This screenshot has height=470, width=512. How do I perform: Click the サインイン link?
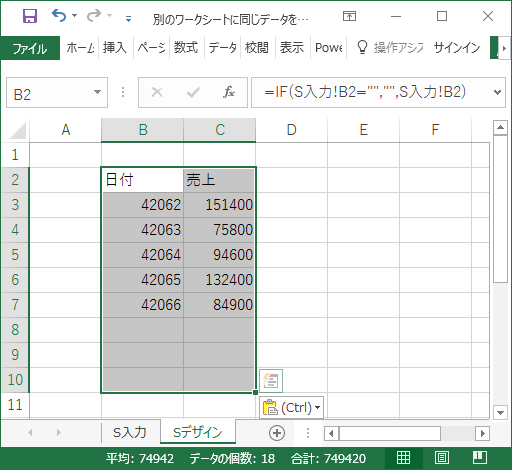coord(457,48)
